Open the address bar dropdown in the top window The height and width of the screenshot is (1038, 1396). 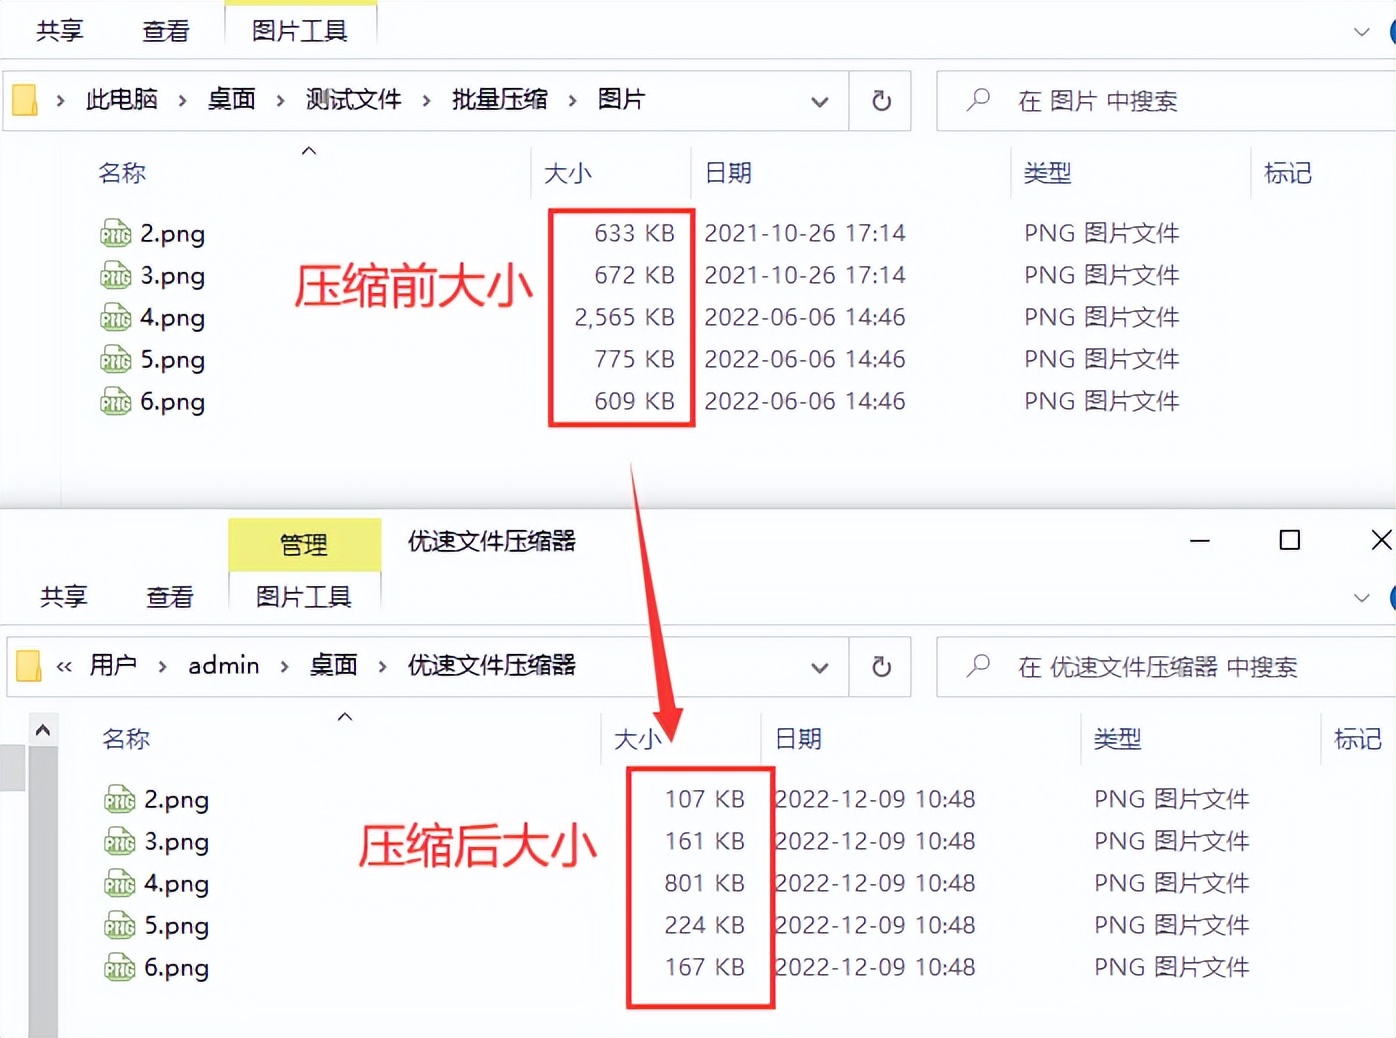pyautogui.click(x=820, y=101)
